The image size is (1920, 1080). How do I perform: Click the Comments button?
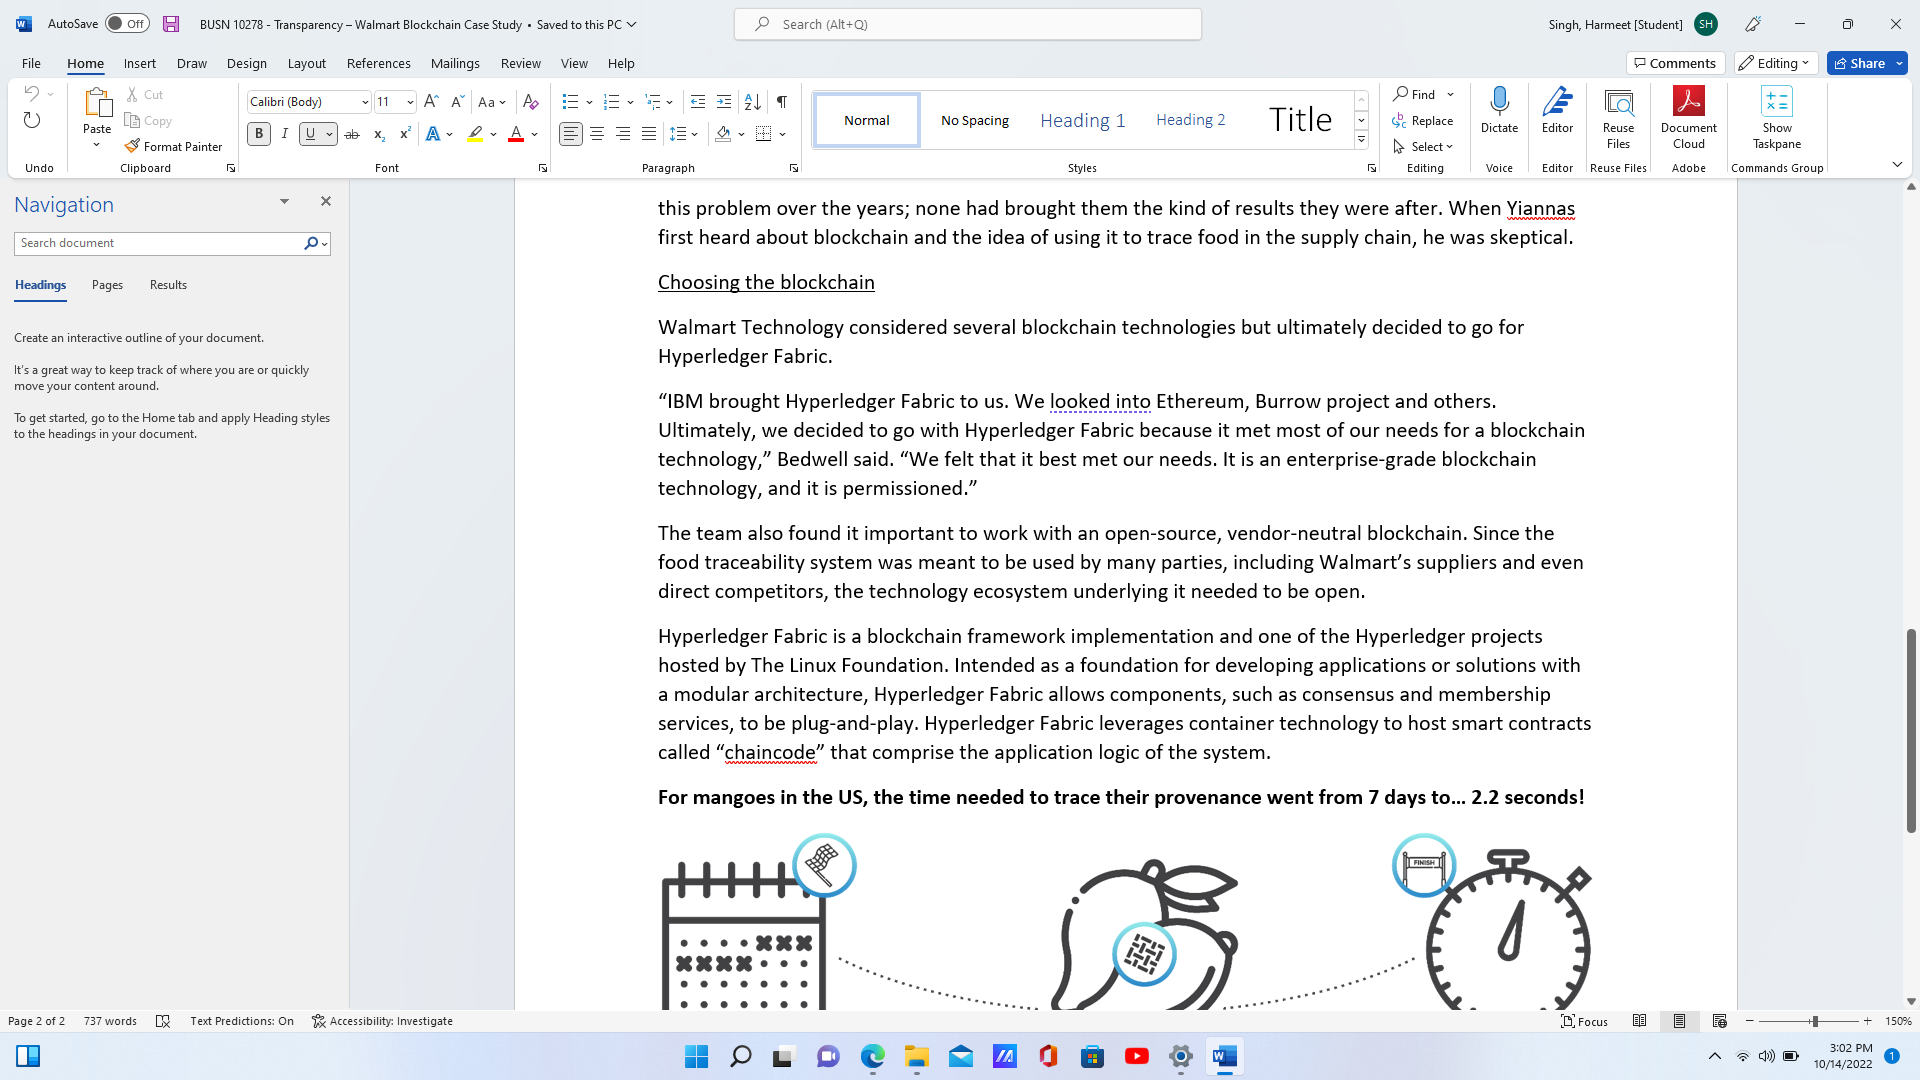1675,63
